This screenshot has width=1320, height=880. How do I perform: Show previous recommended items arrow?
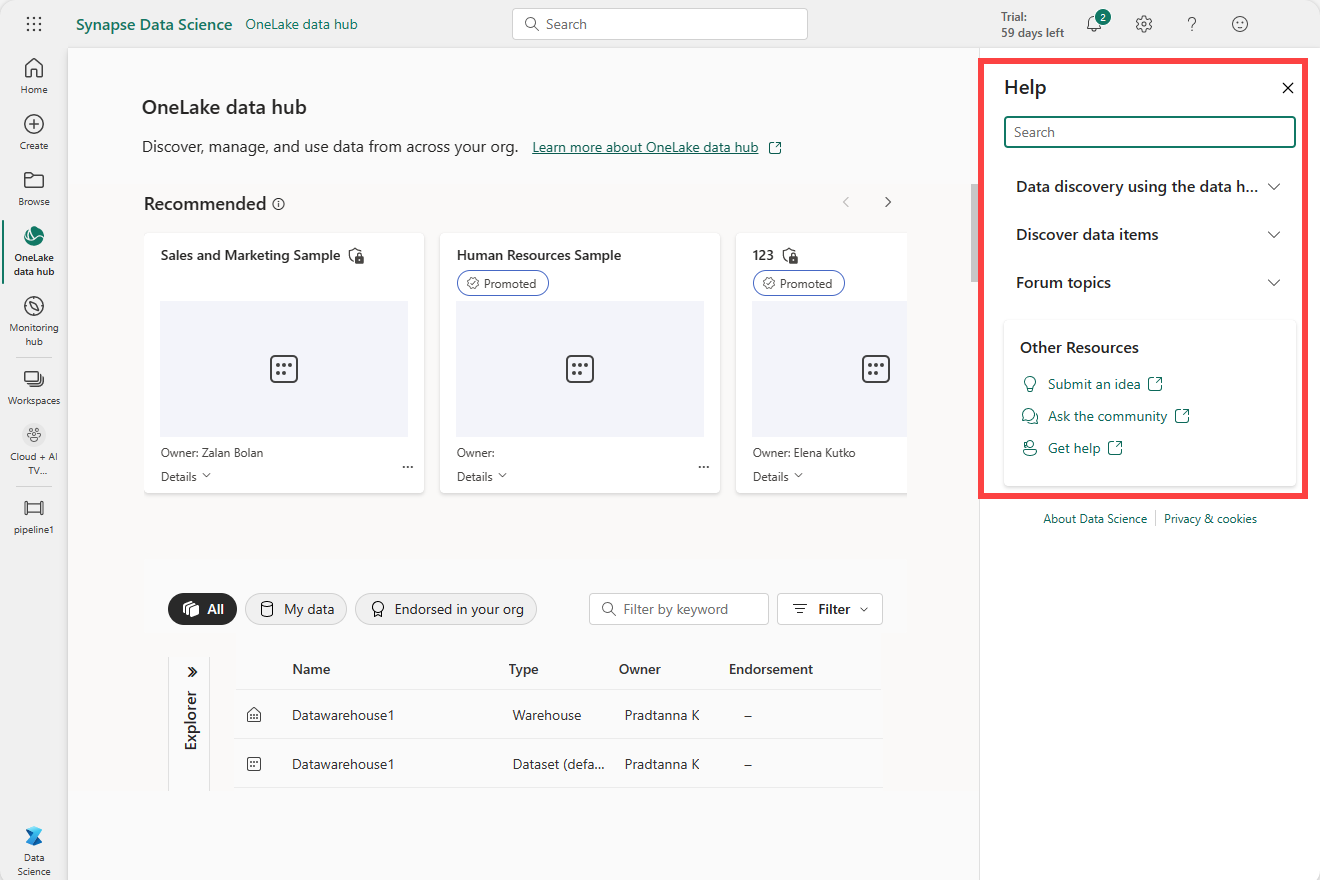846,202
